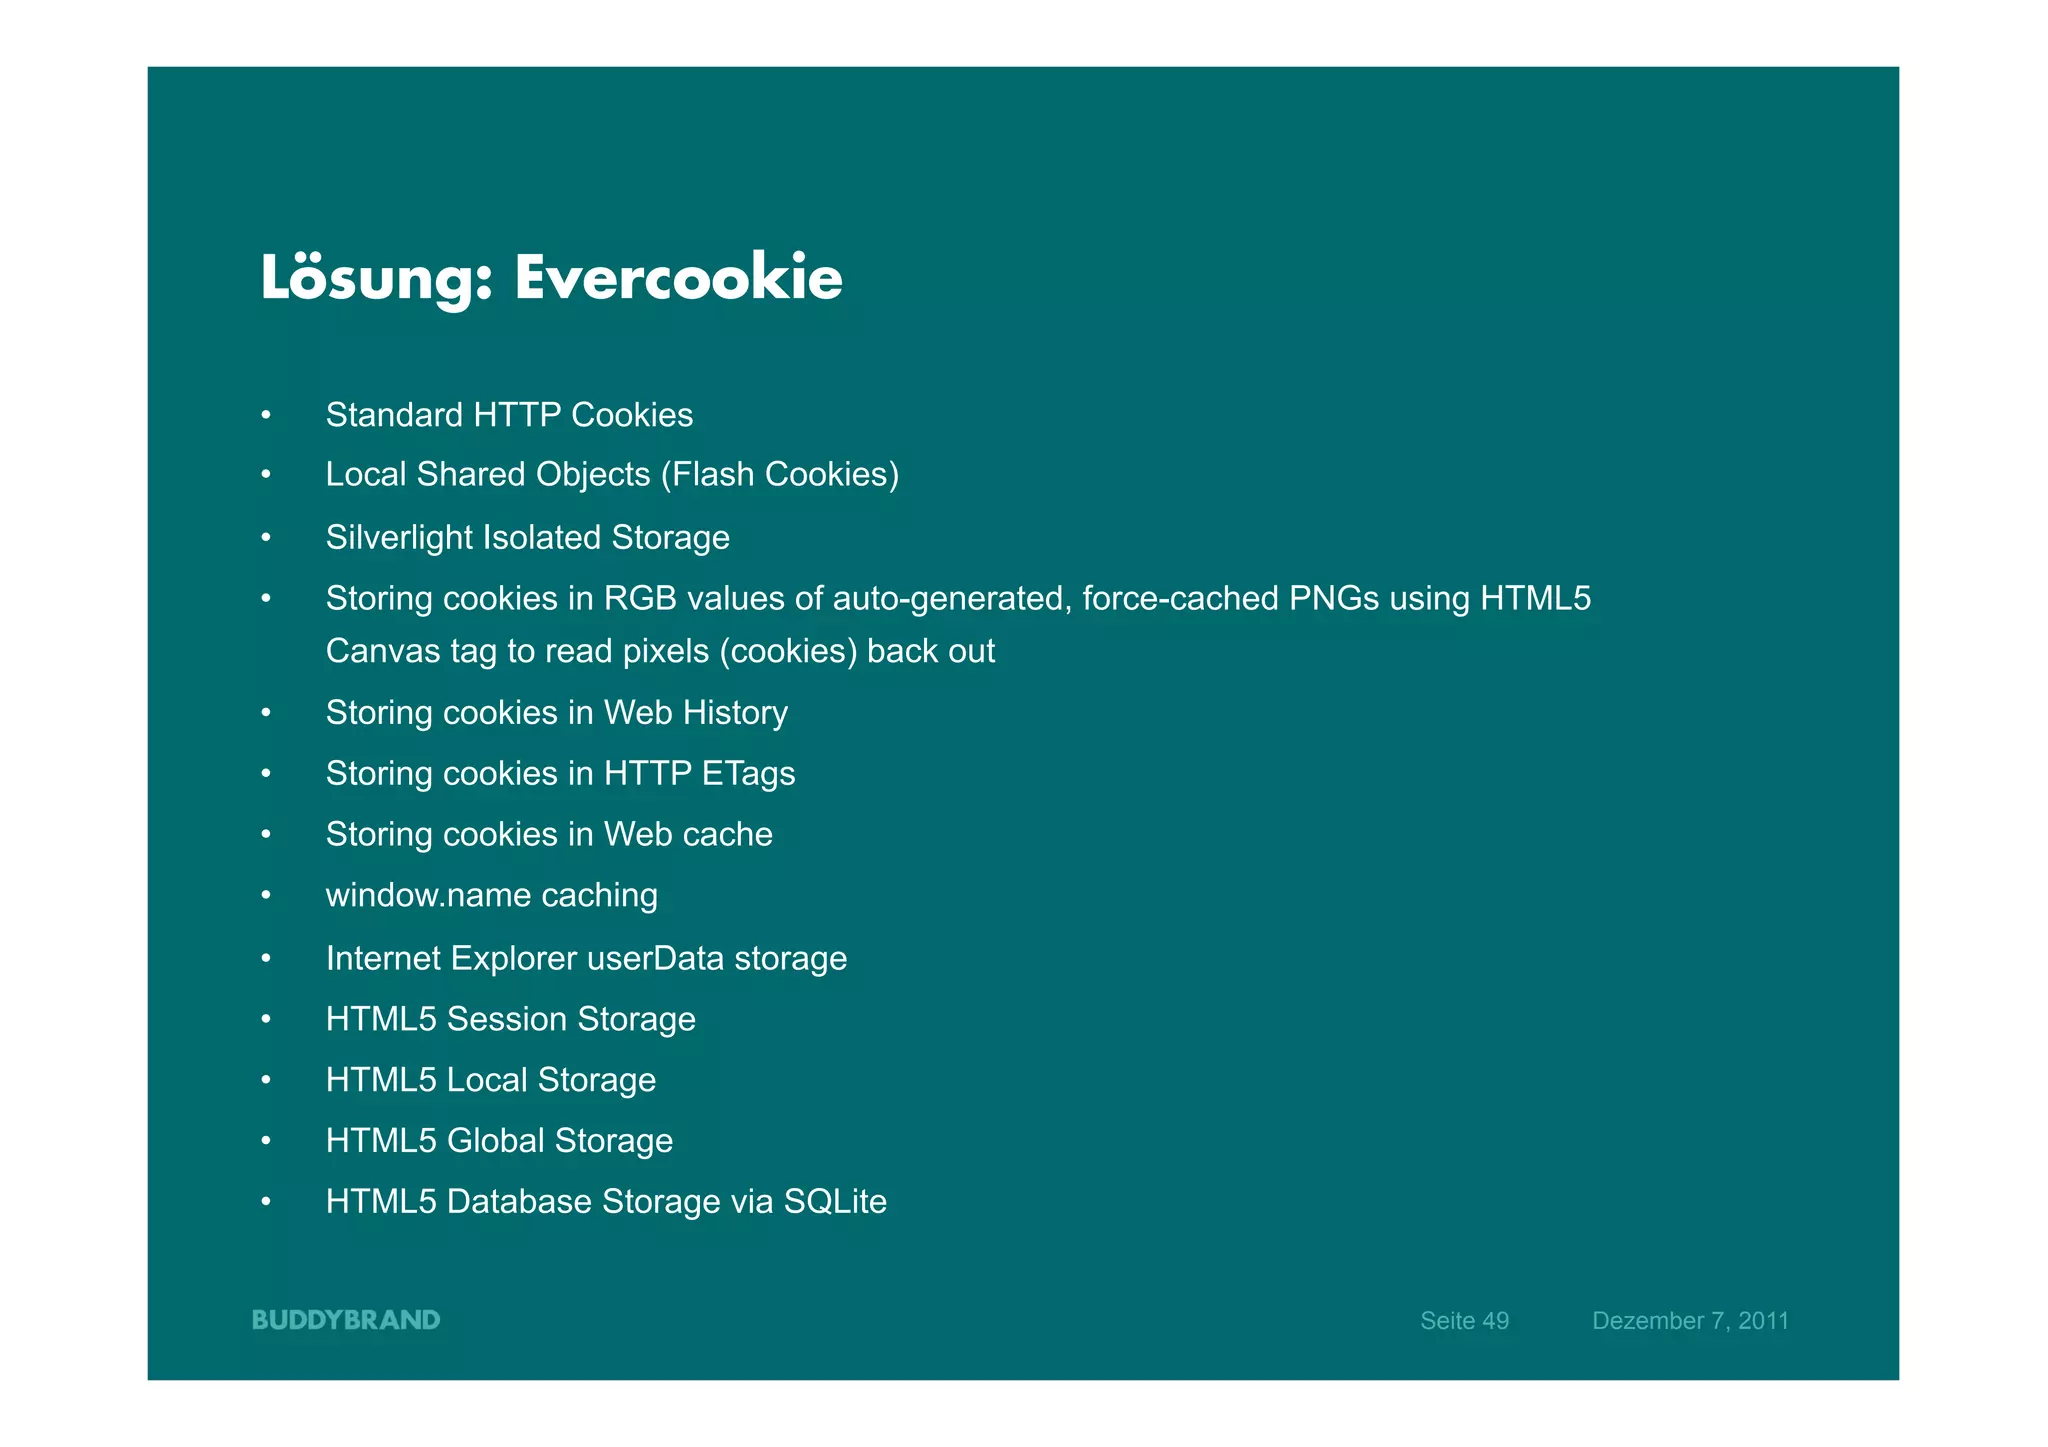Click the slide title "Lösung: Evercookie"
This screenshot has width=2048, height=1447.
pos(551,278)
